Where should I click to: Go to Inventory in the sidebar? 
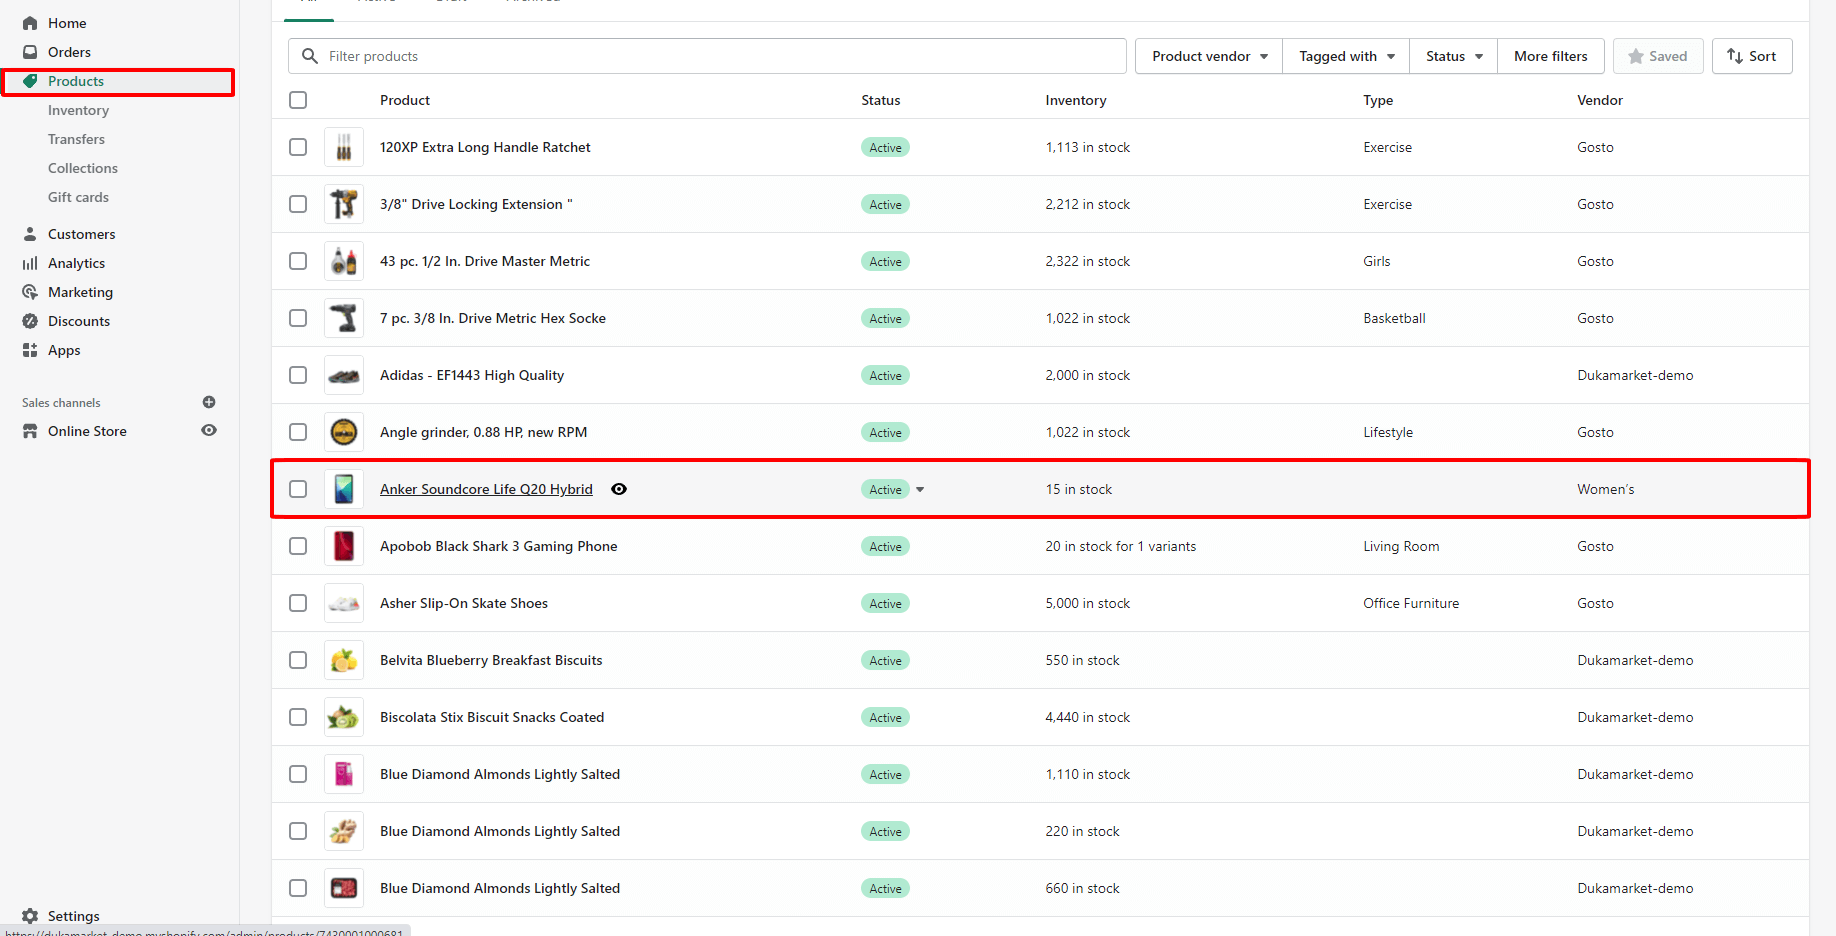tap(78, 110)
